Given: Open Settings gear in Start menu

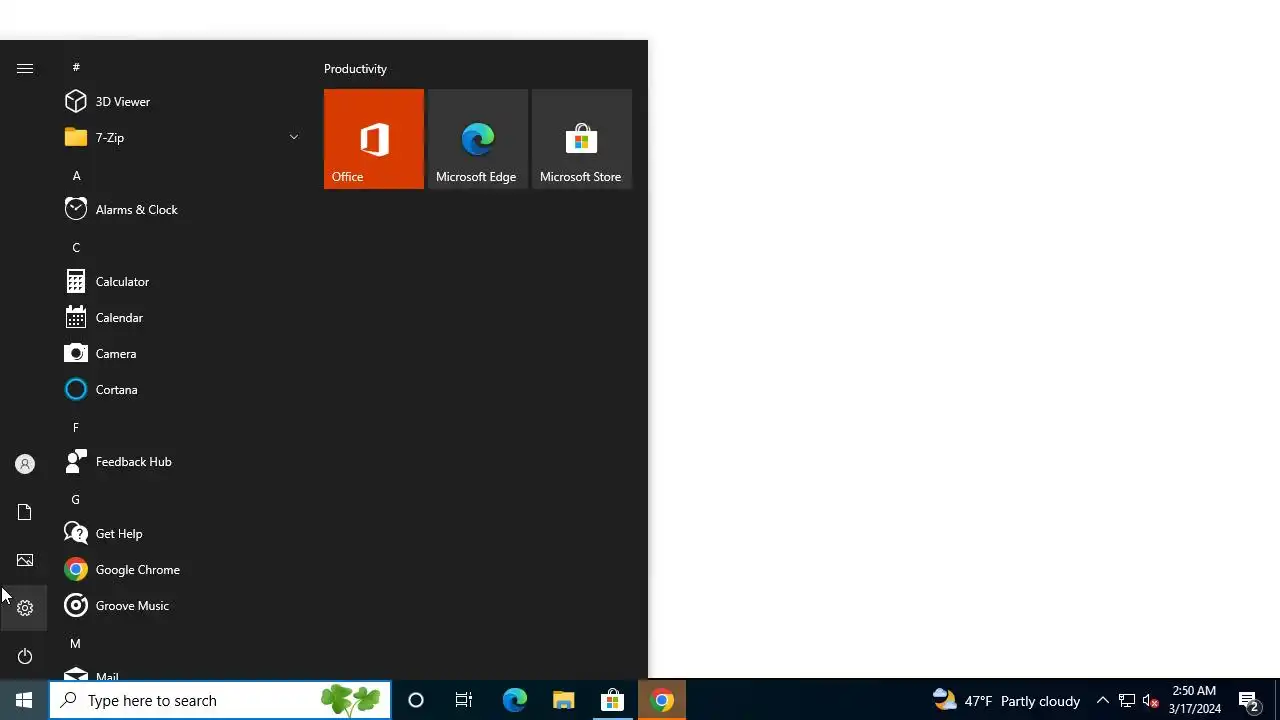Looking at the screenshot, I should tap(25, 608).
